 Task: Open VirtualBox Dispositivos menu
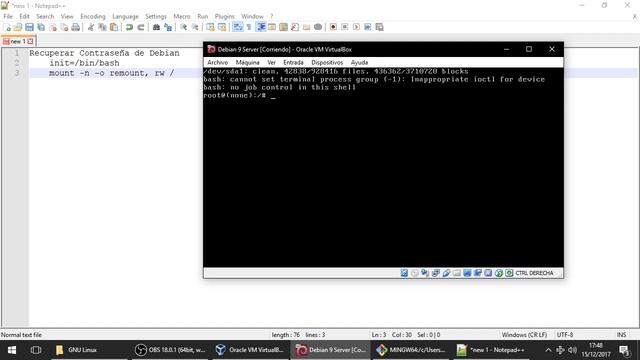[327, 62]
